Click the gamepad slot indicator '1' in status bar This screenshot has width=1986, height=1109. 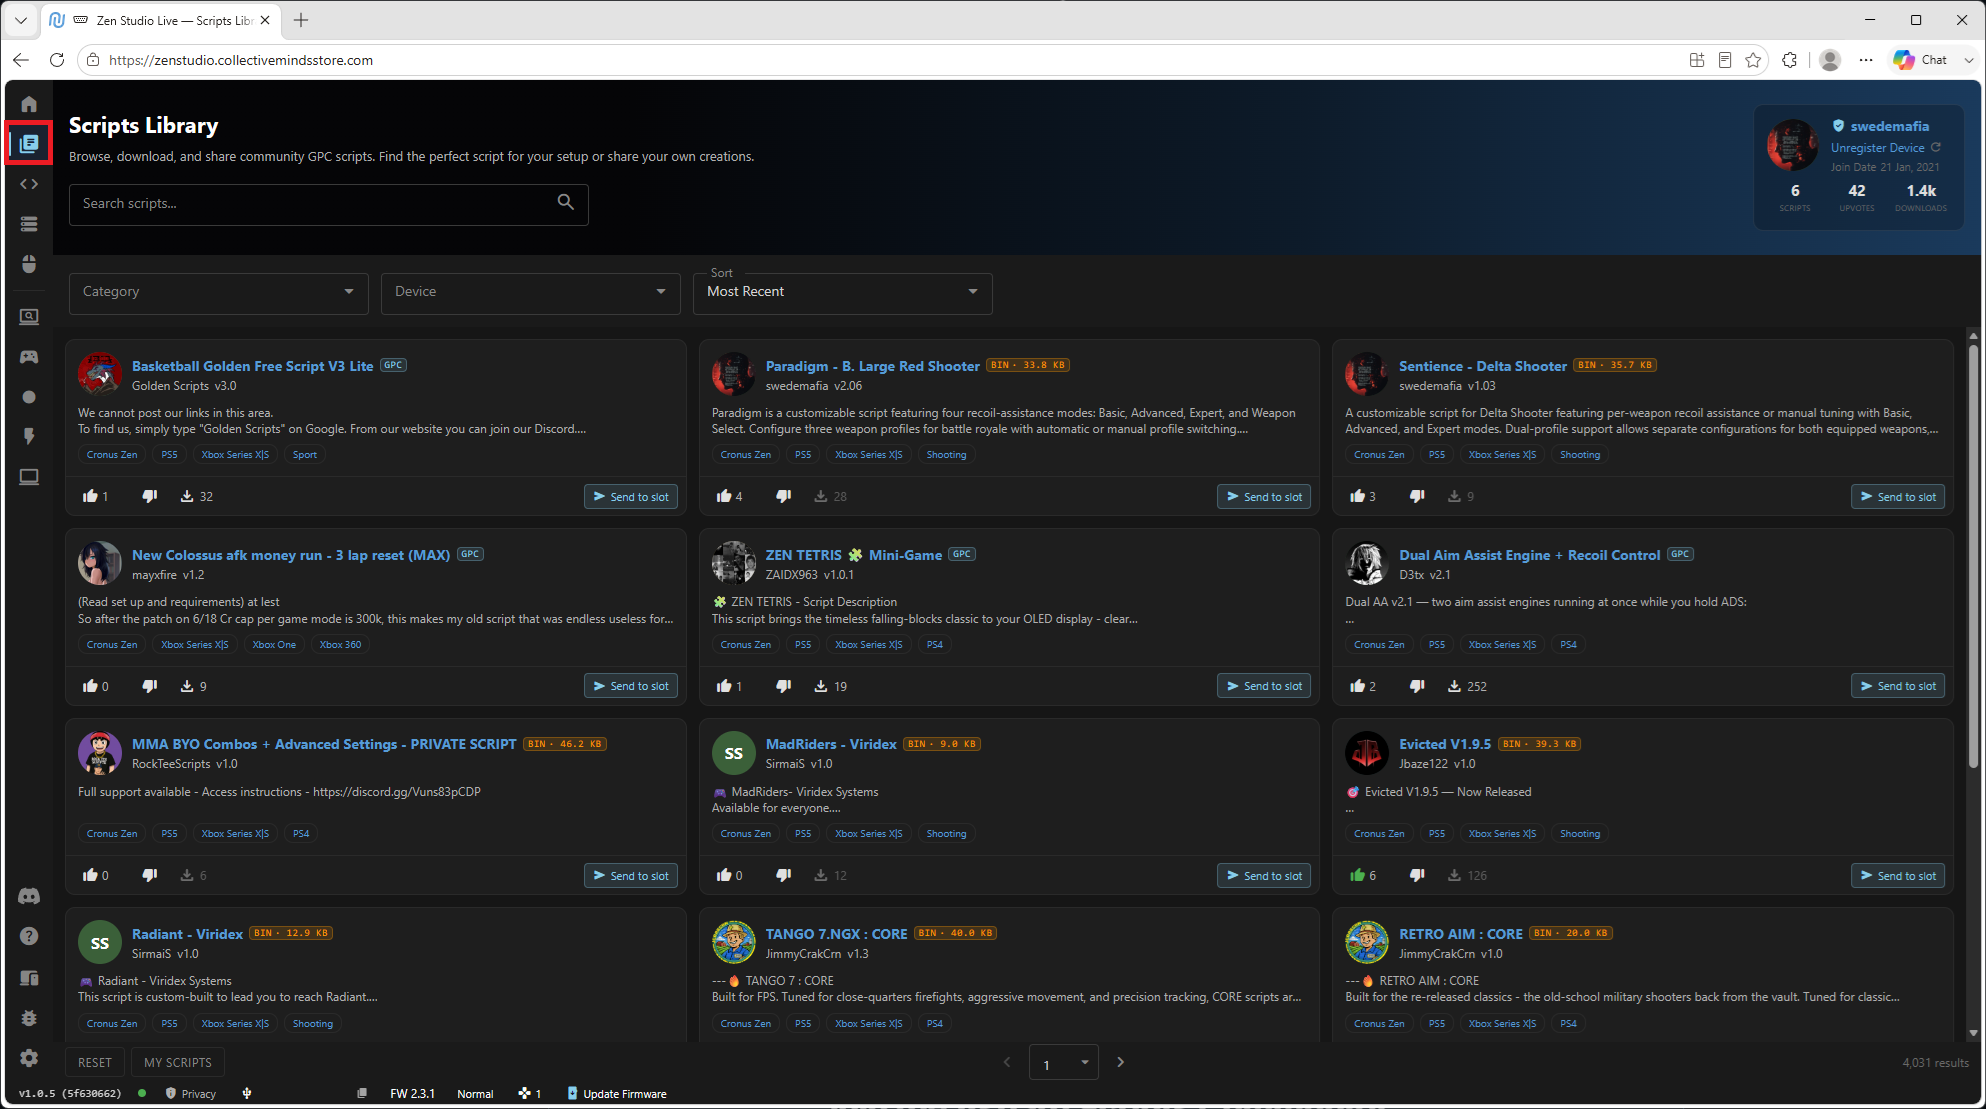(x=530, y=1094)
